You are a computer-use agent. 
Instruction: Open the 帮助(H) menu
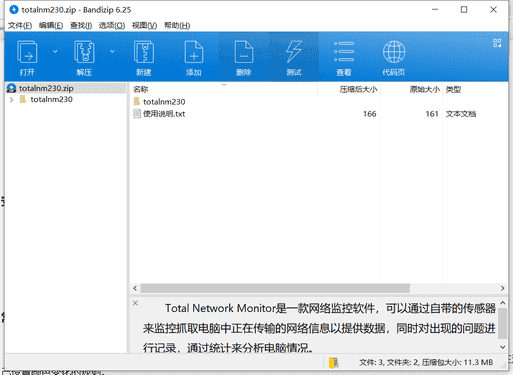click(177, 26)
